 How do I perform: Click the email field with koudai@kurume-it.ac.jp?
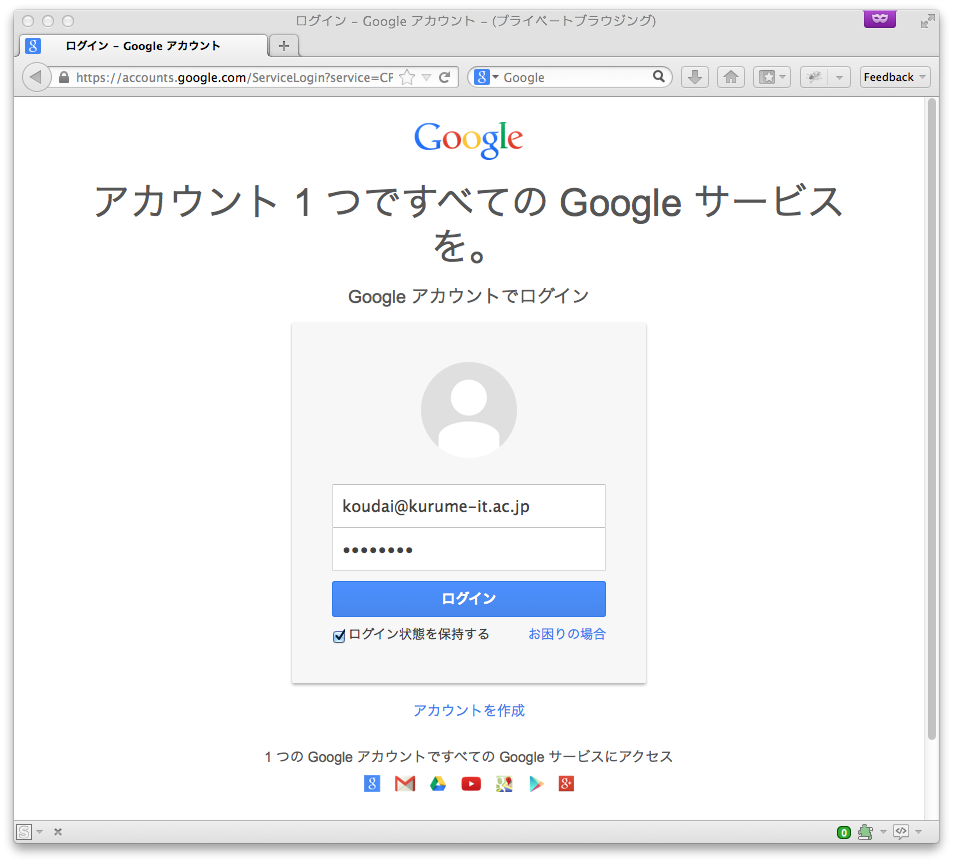(469, 506)
